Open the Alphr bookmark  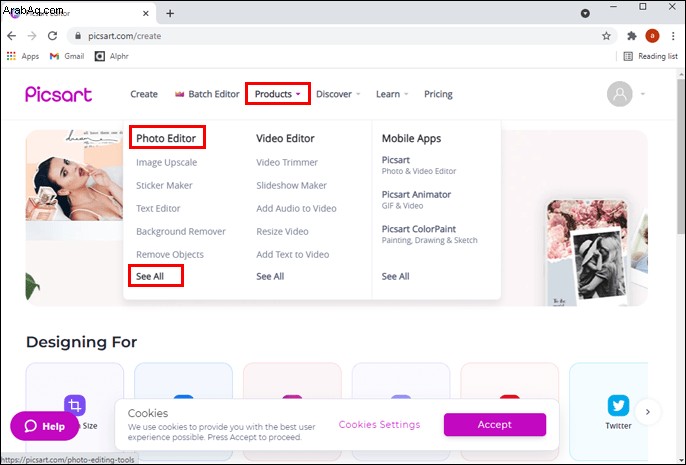(x=112, y=56)
